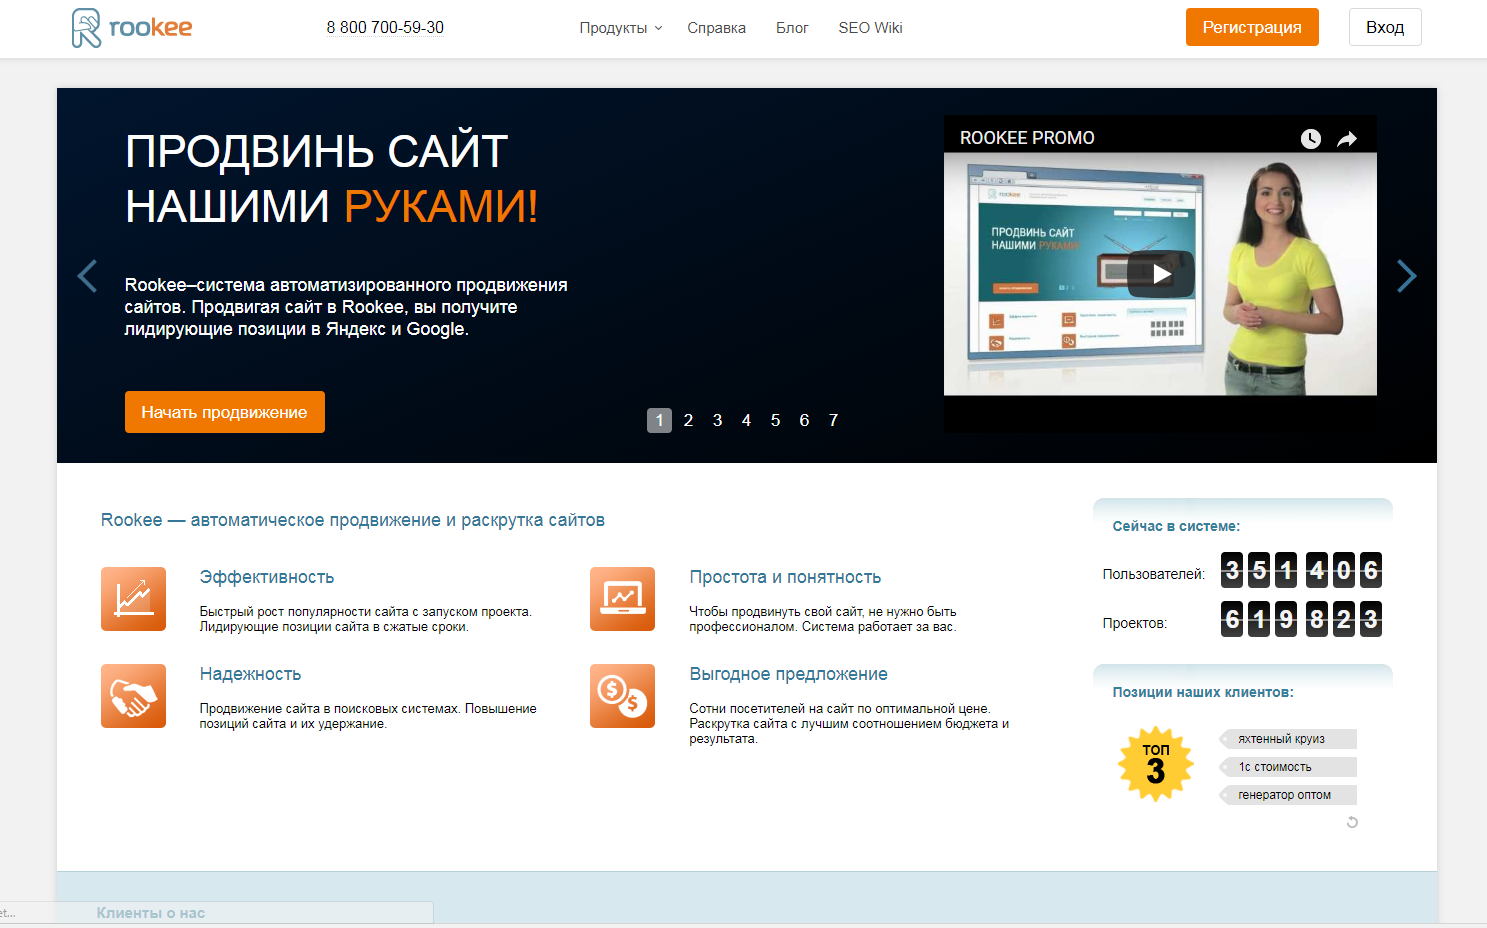This screenshot has width=1487, height=928.
Task: Click the video share arrow icon
Action: [1347, 139]
